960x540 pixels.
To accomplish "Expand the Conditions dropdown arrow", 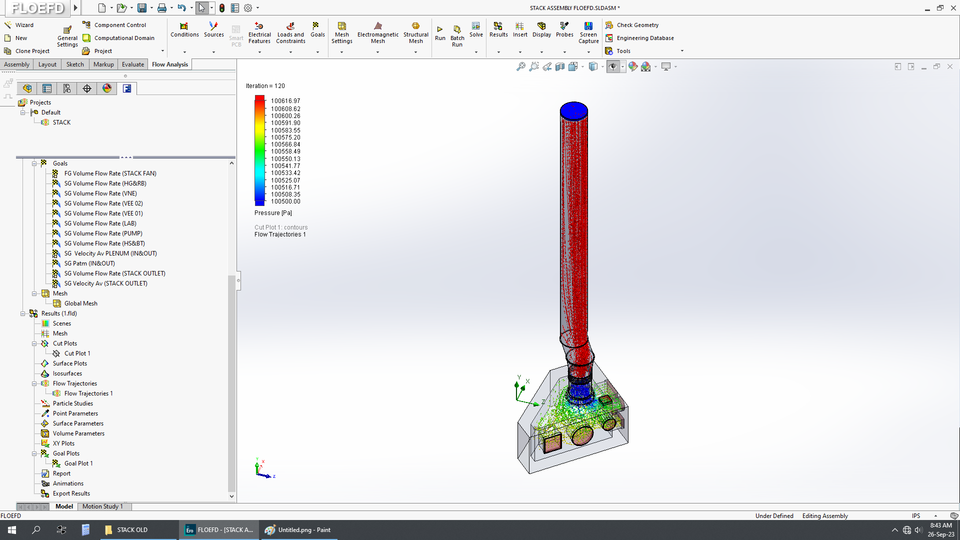I will point(184,52).
